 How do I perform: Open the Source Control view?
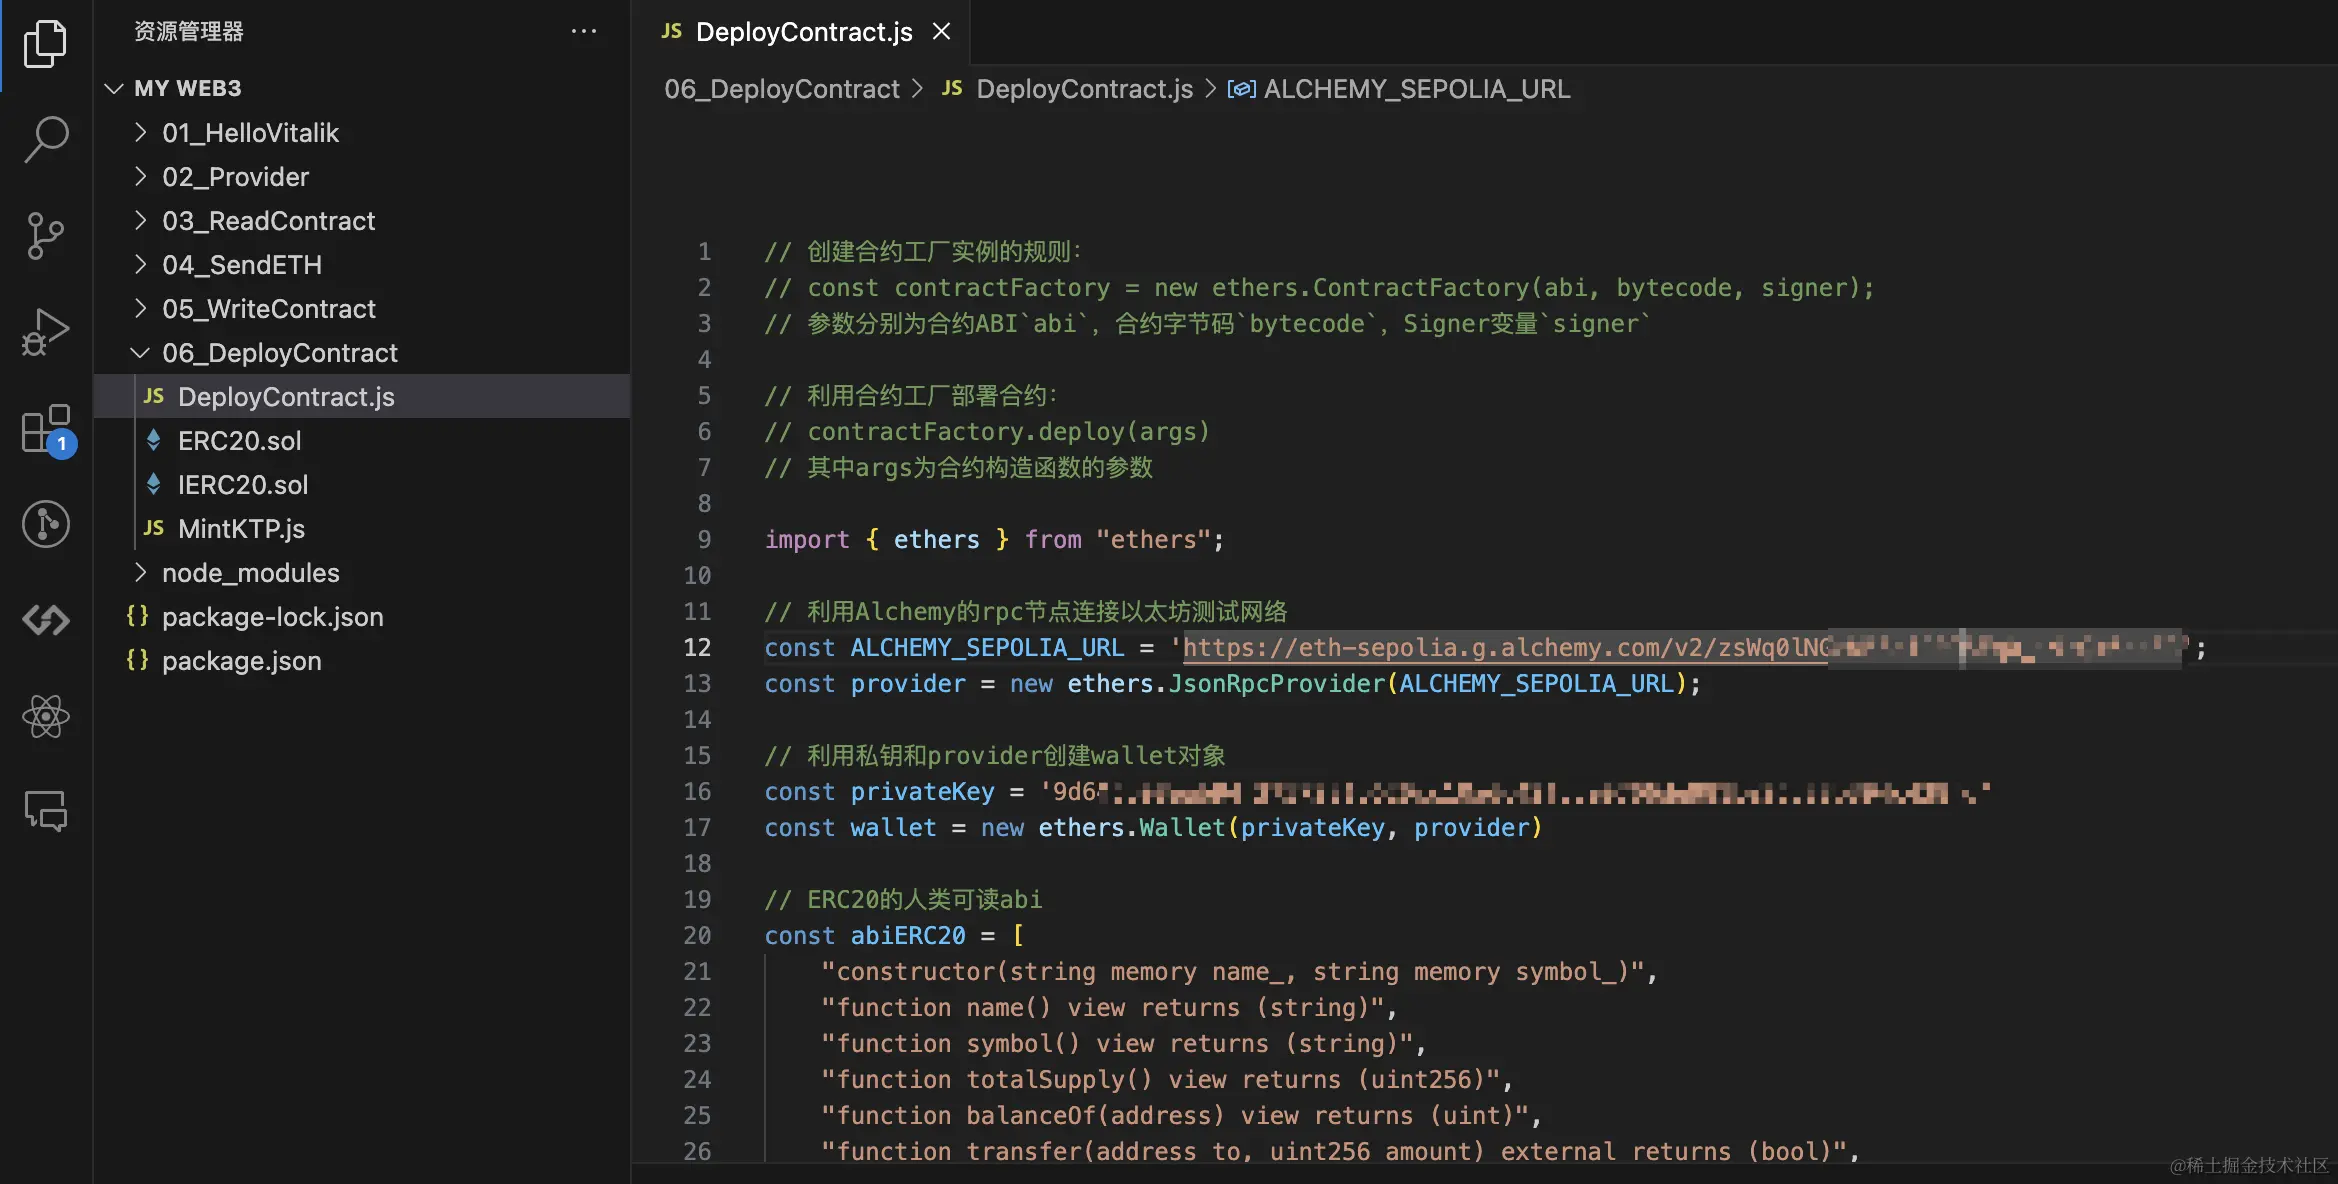coord(45,236)
